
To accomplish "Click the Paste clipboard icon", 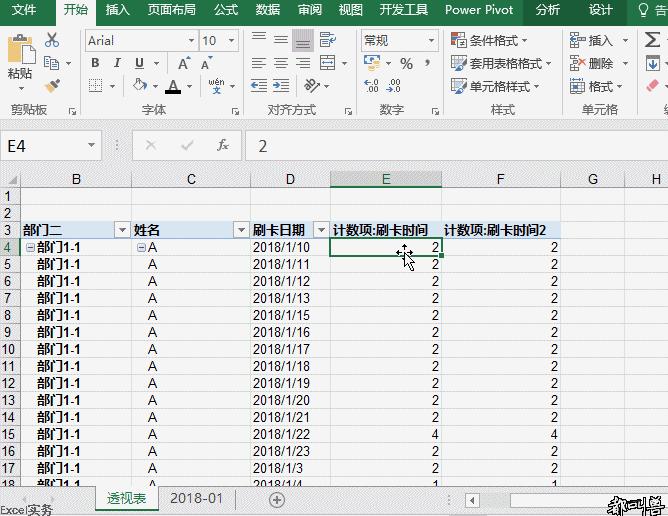I will 20,49.
